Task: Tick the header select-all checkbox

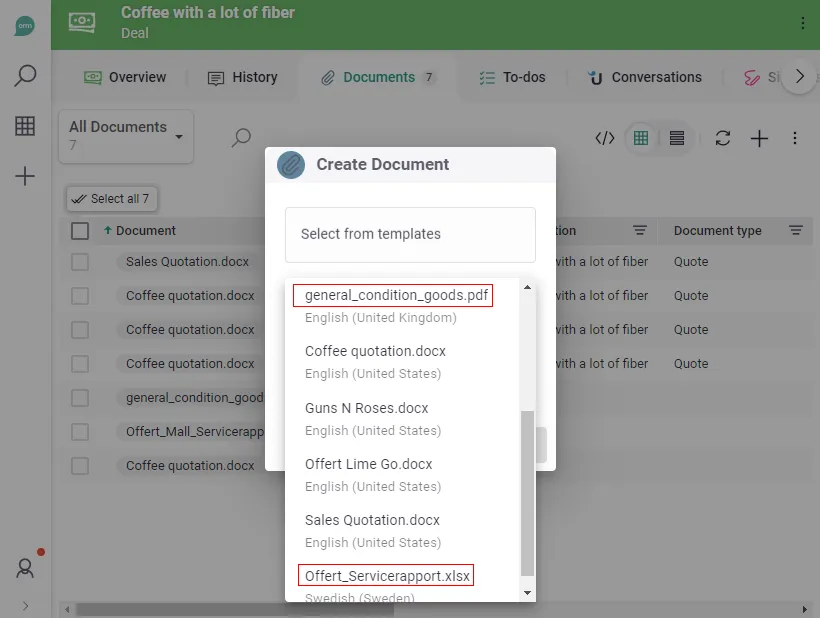Action: [x=80, y=231]
